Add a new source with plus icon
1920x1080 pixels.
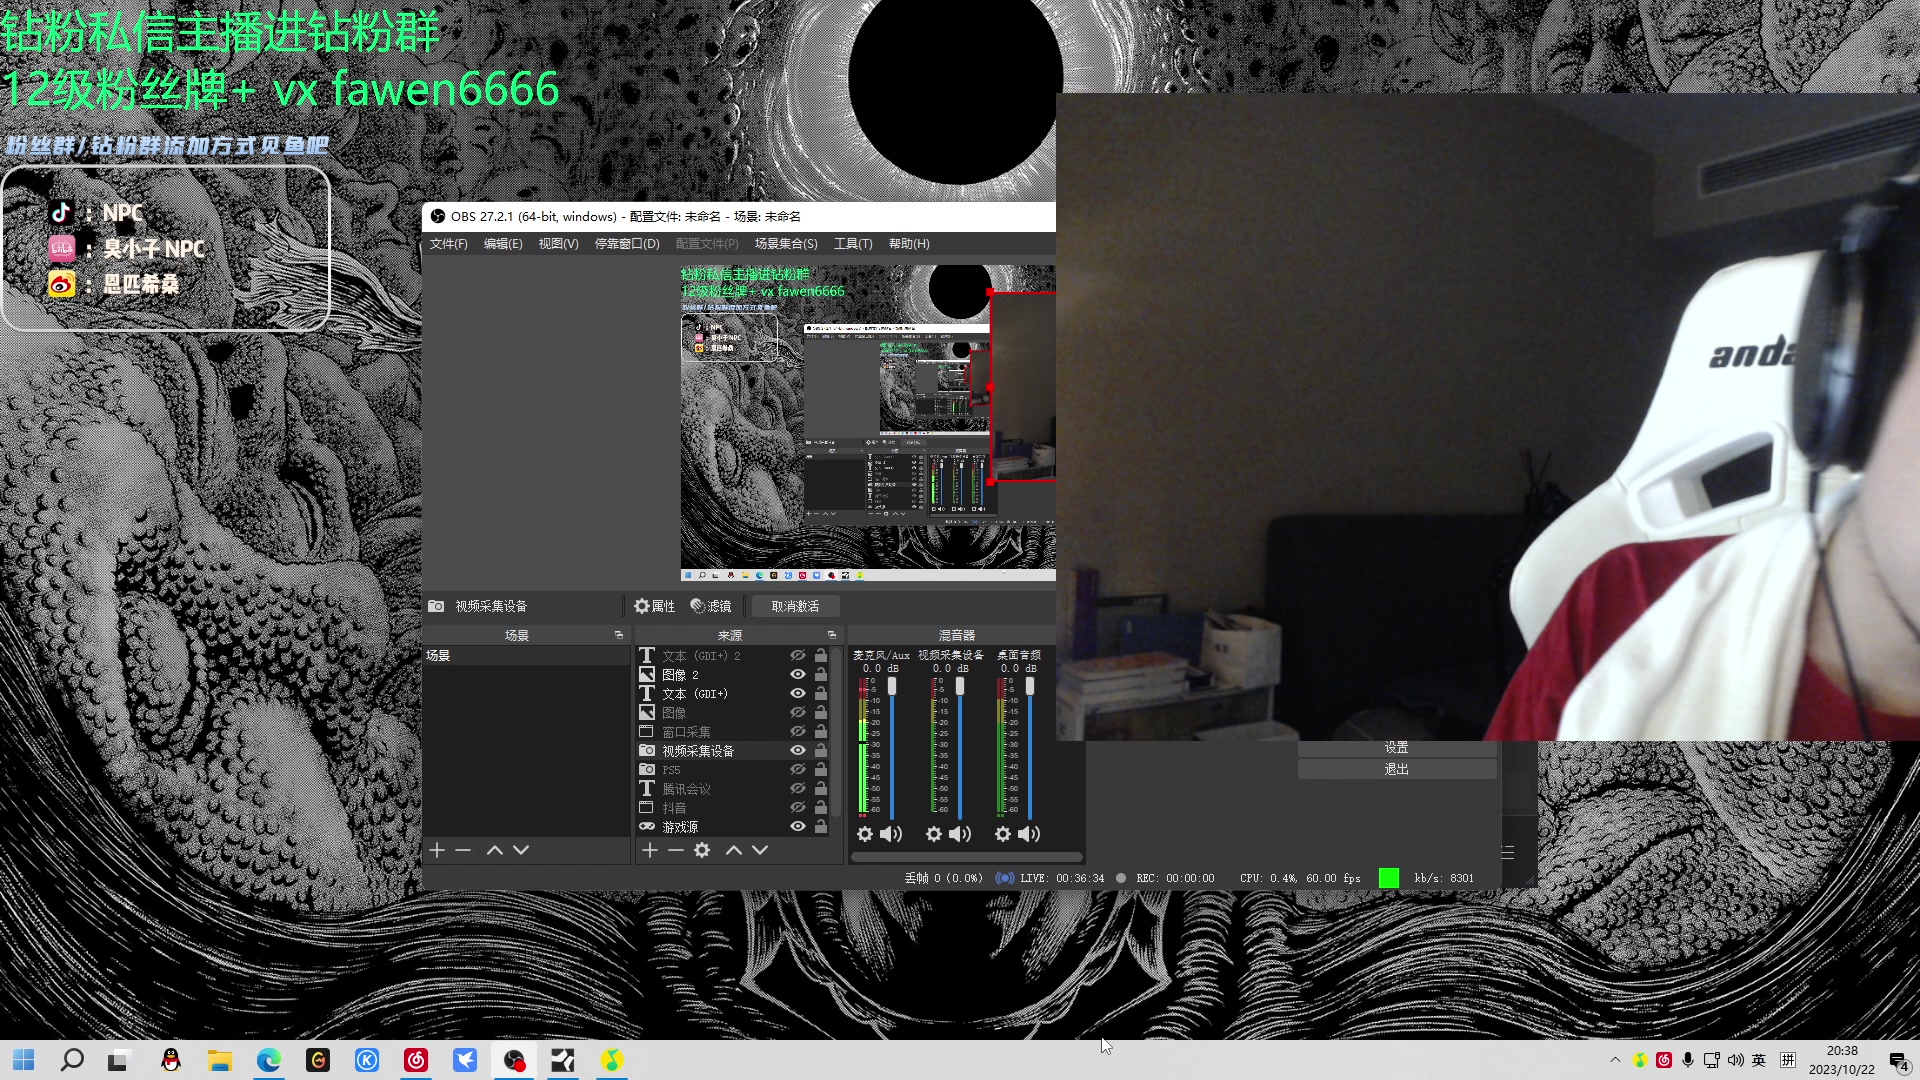(649, 850)
